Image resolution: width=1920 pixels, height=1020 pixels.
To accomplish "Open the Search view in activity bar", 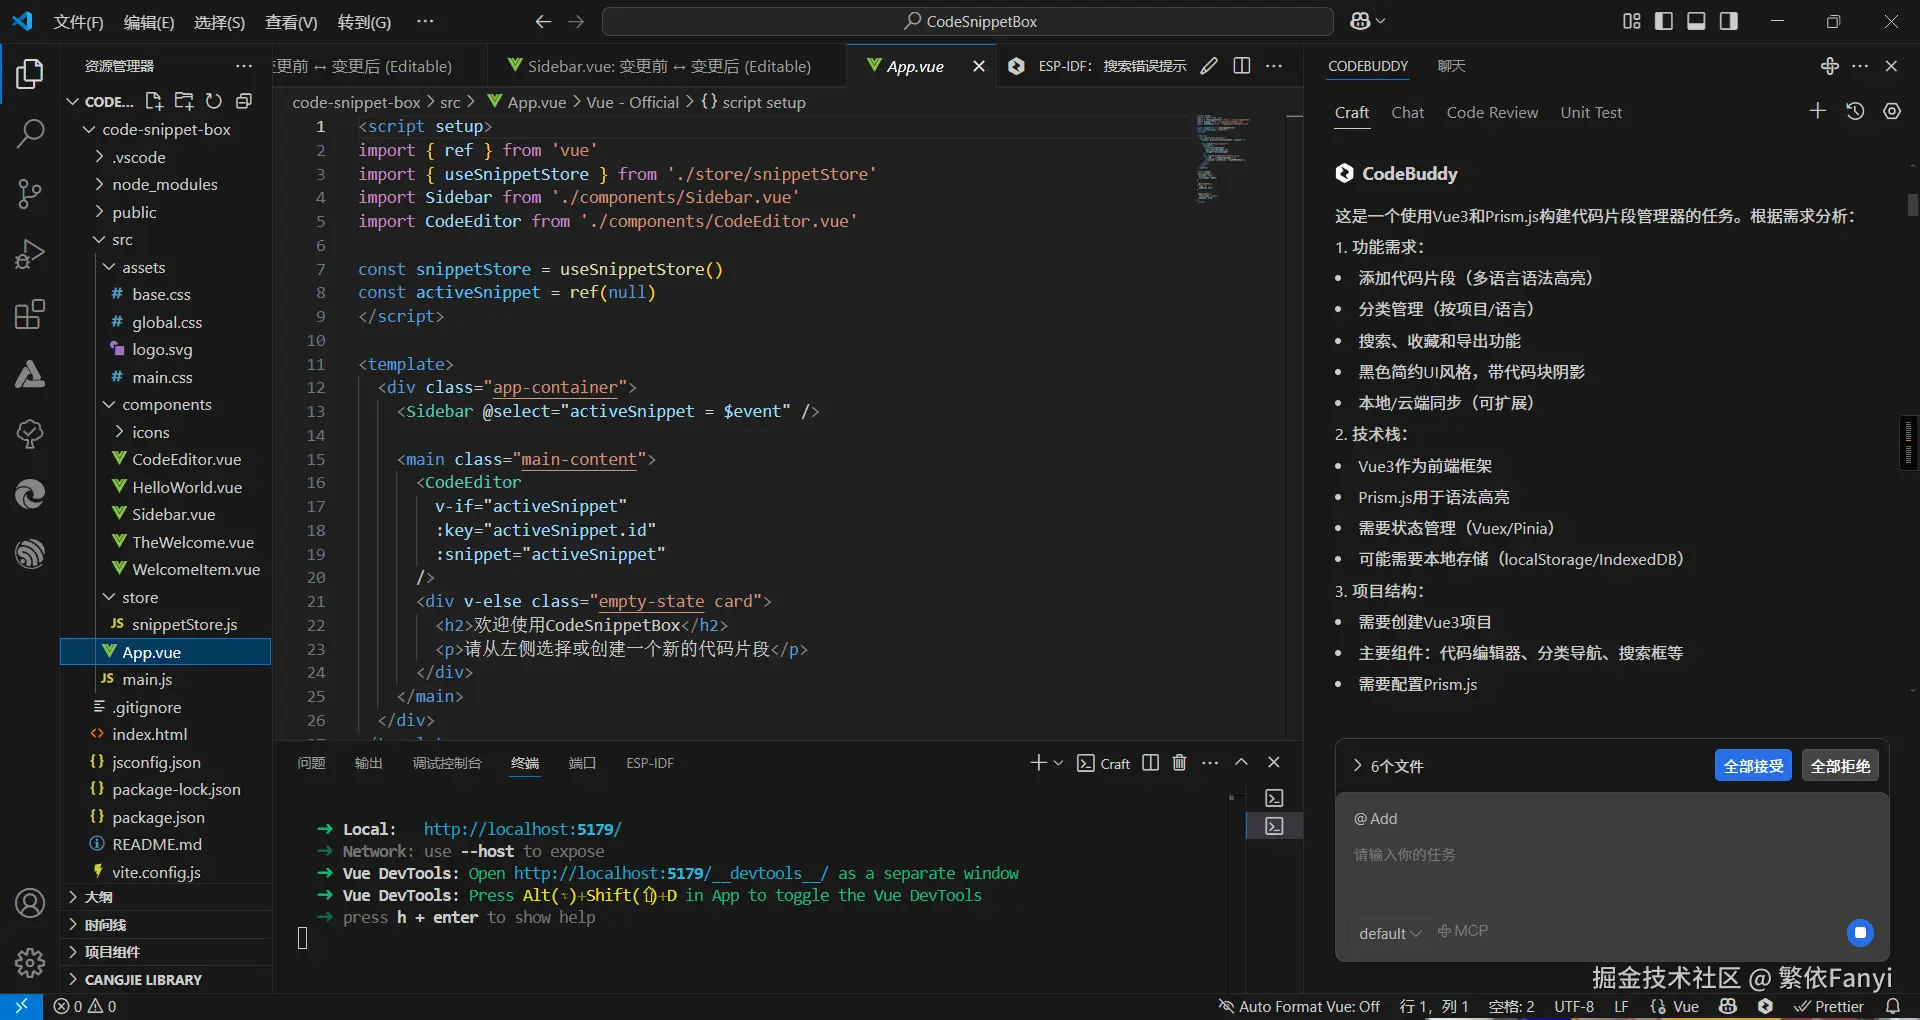I will (30, 133).
